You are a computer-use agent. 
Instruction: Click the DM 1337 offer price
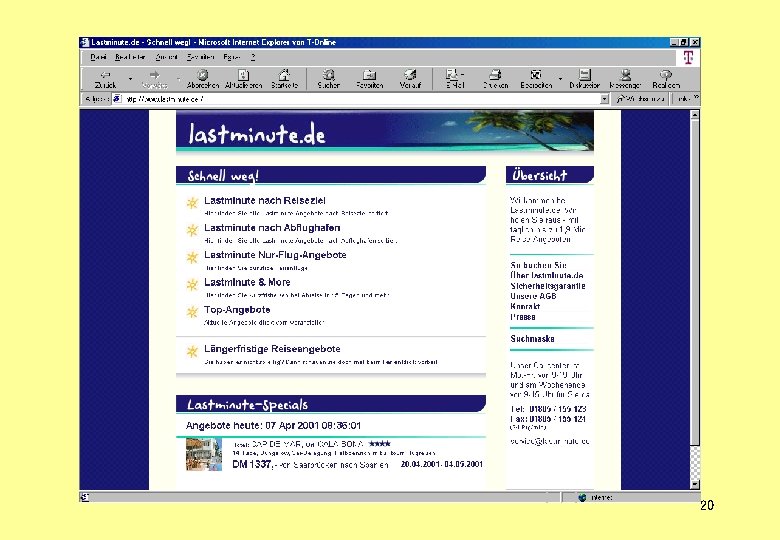click(x=253, y=464)
